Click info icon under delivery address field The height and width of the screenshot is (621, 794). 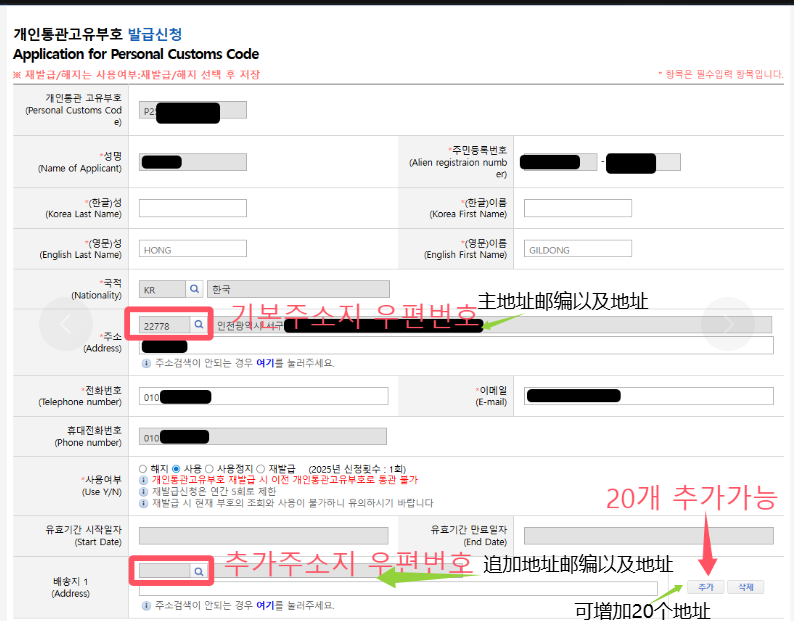146,606
